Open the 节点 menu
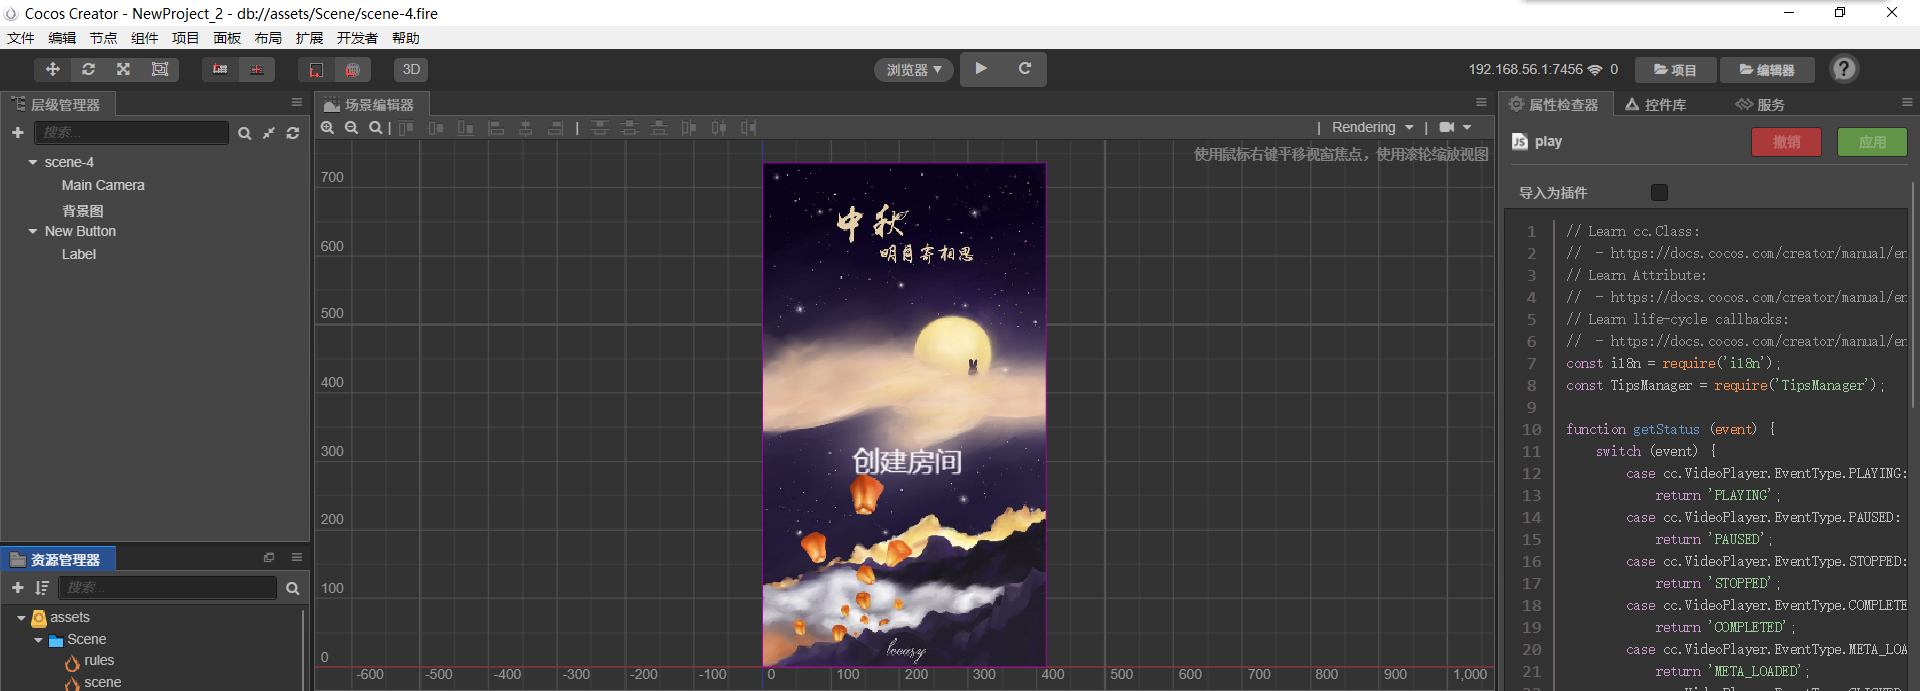The width and height of the screenshot is (1920, 691). pyautogui.click(x=103, y=38)
